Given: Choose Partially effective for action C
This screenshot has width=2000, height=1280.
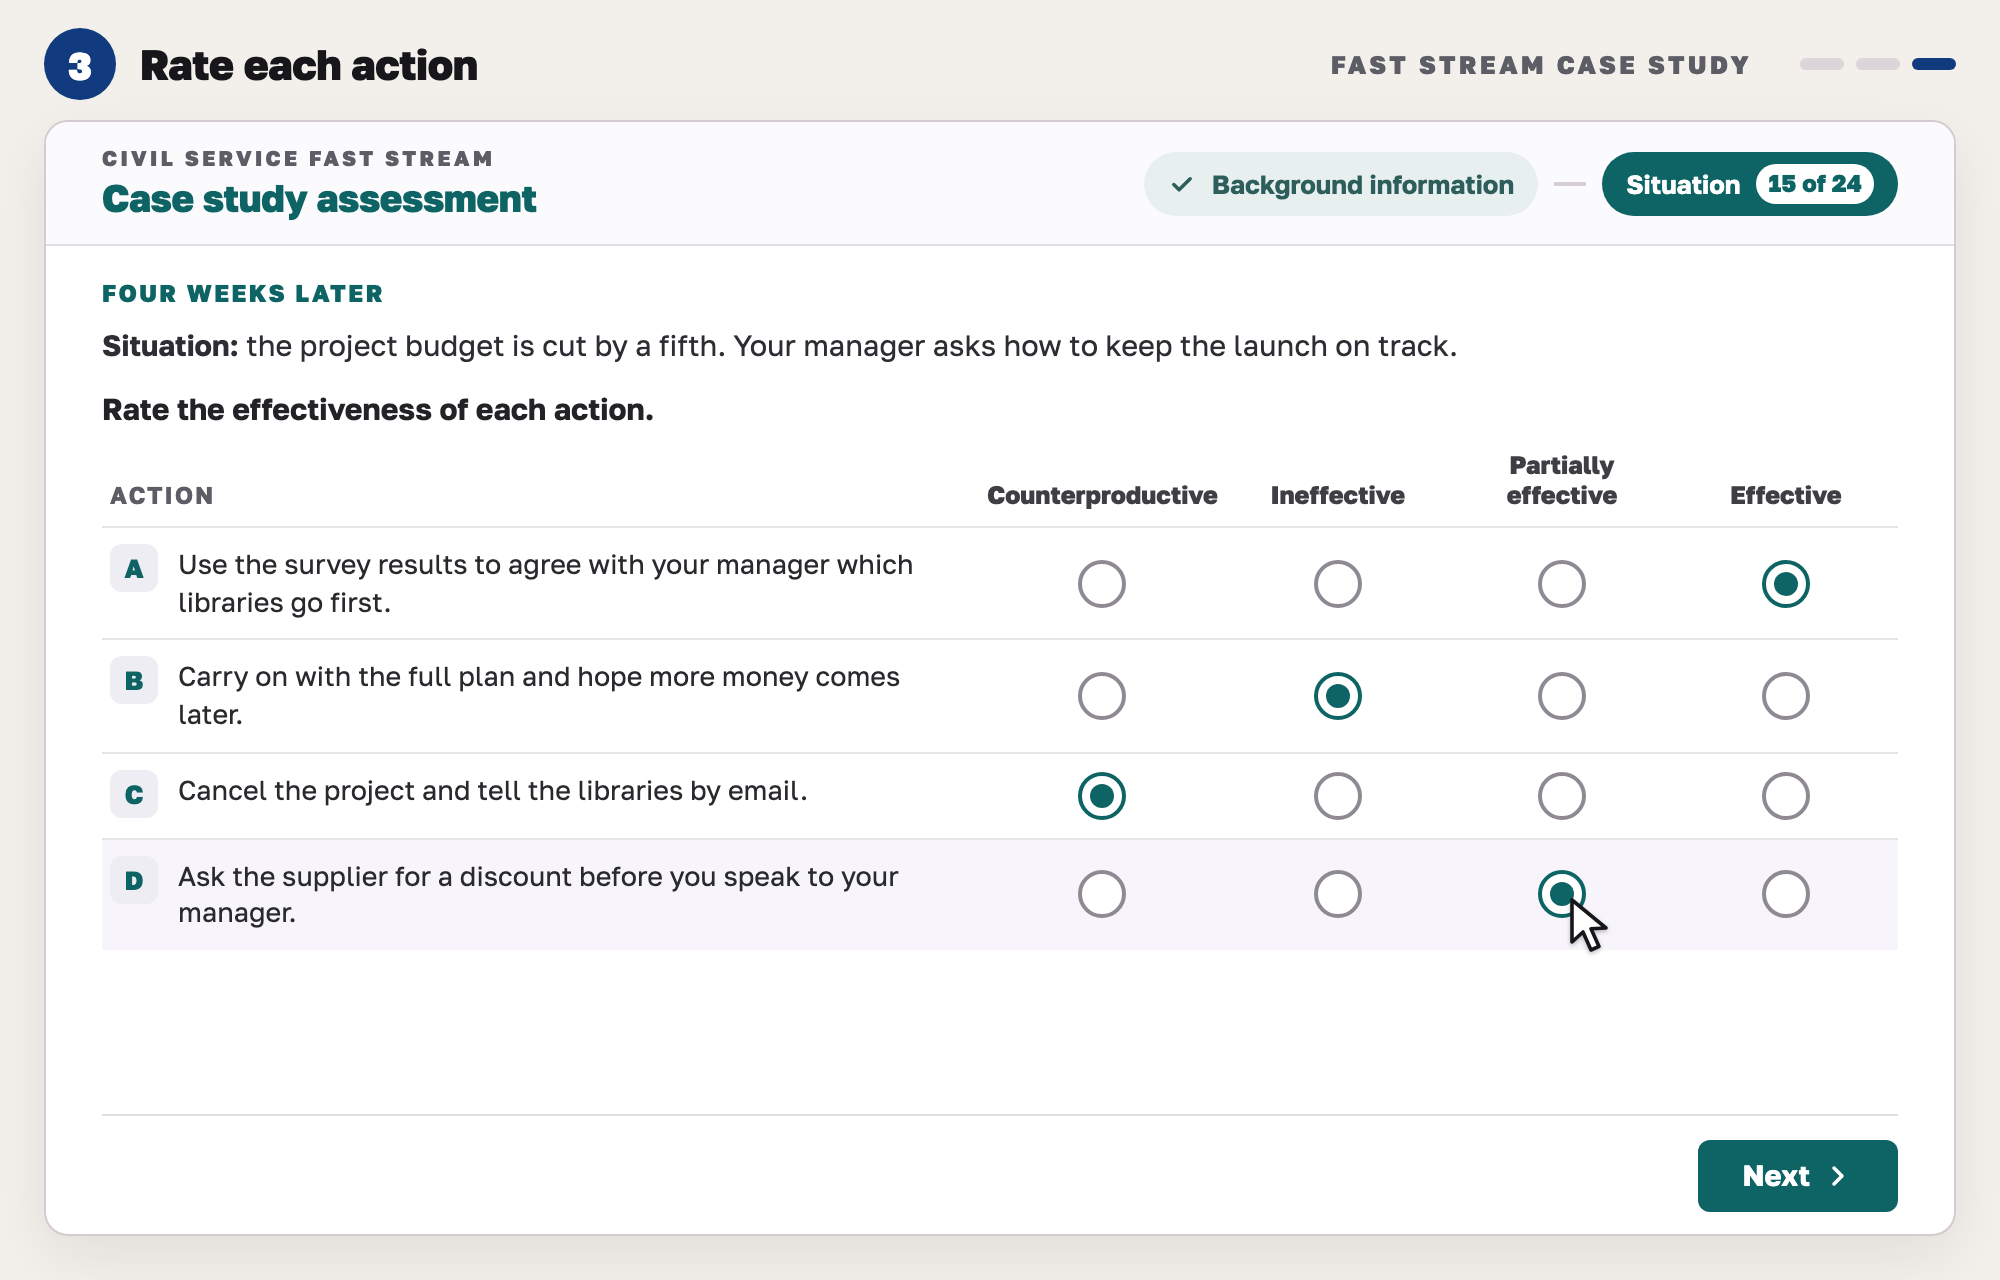Looking at the screenshot, I should point(1562,796).
